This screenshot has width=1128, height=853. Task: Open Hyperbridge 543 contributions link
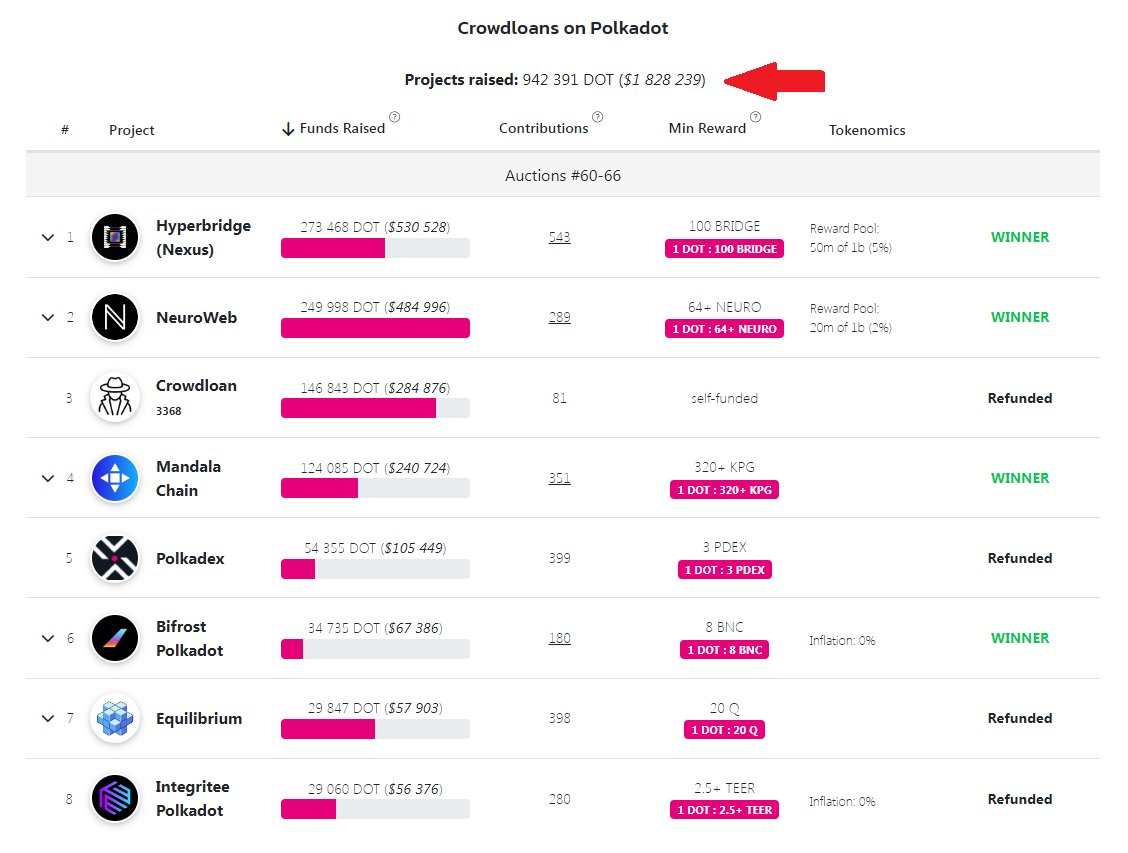click(x=559, y=238)
